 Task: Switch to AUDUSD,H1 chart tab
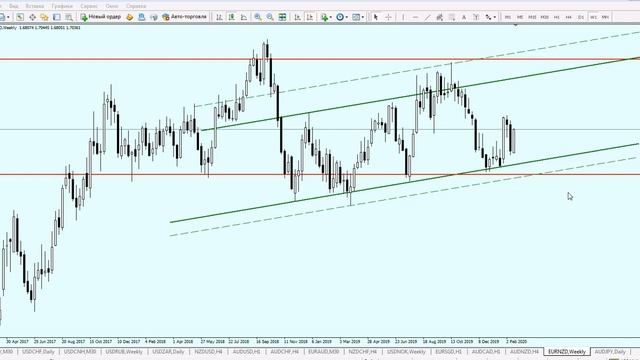247,351
